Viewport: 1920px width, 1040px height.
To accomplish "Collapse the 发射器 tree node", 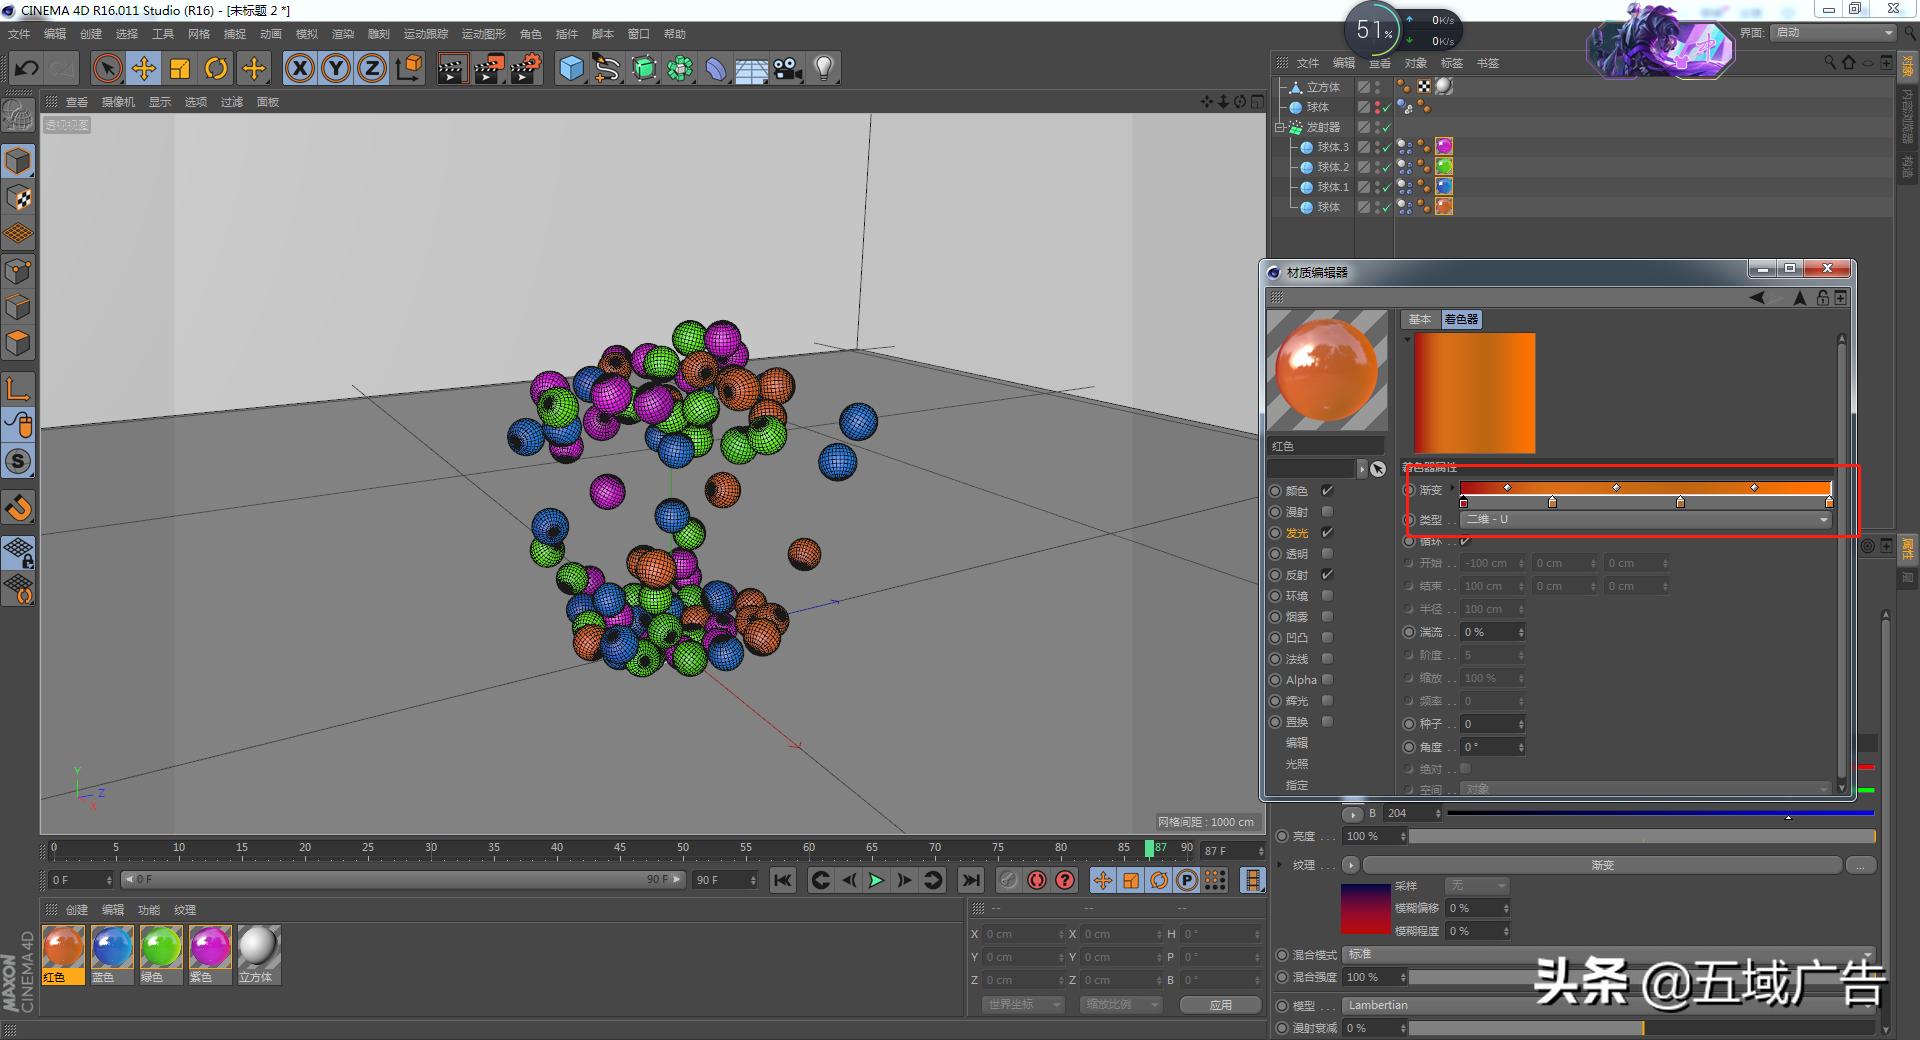I will click(1280, 128).
